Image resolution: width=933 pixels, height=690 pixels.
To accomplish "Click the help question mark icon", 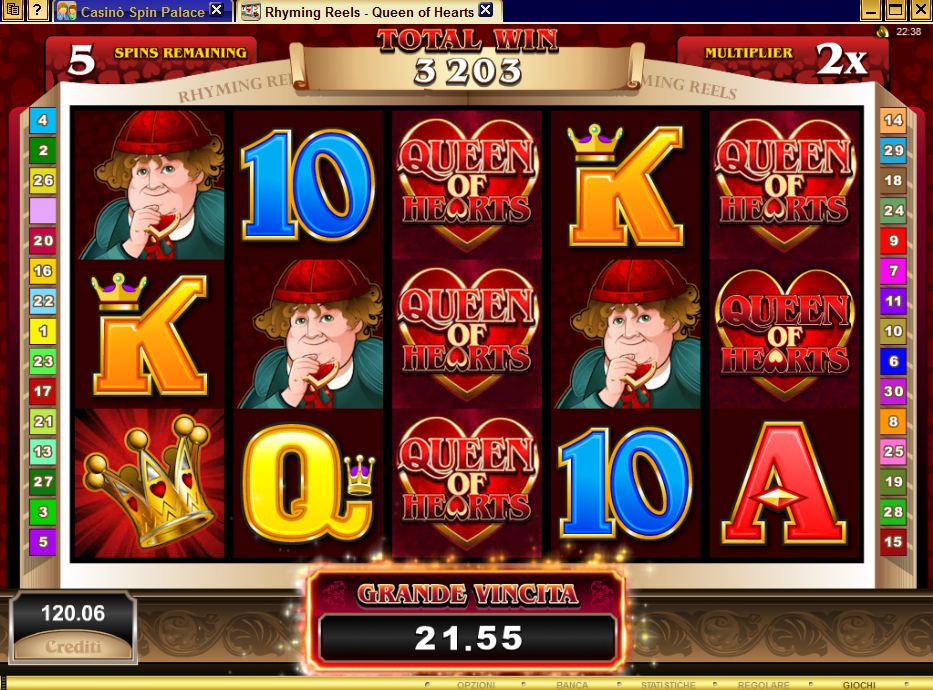I will coord(37,10).
